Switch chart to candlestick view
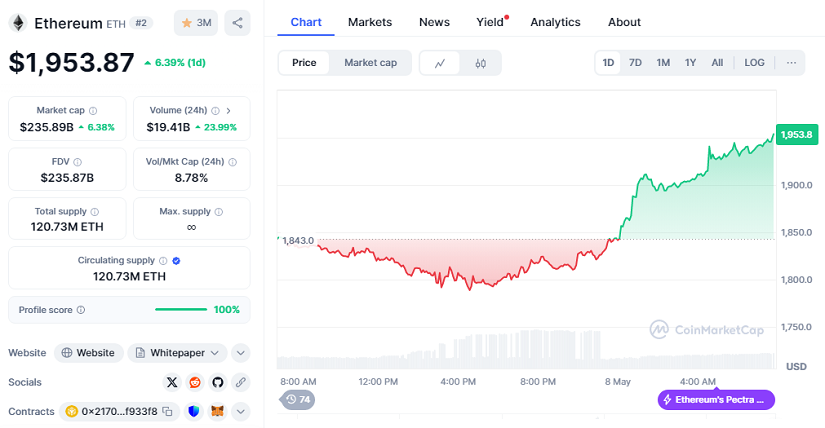 click(480, 63)
